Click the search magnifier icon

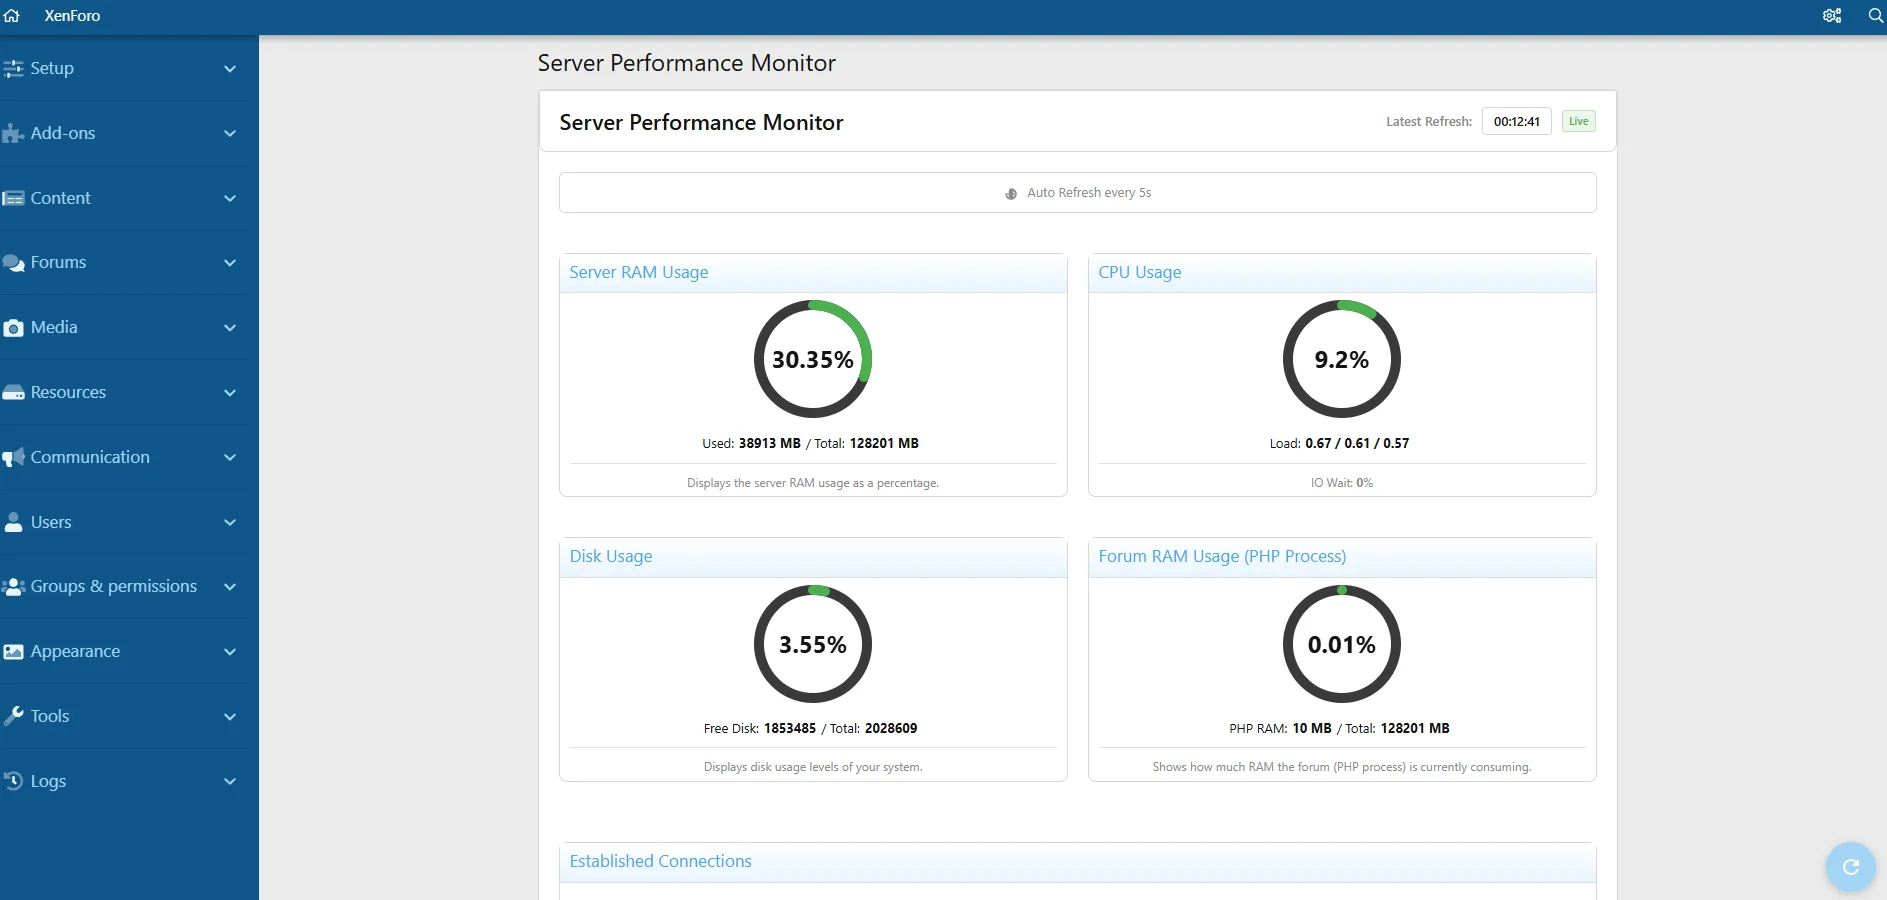pos(1875,16)
